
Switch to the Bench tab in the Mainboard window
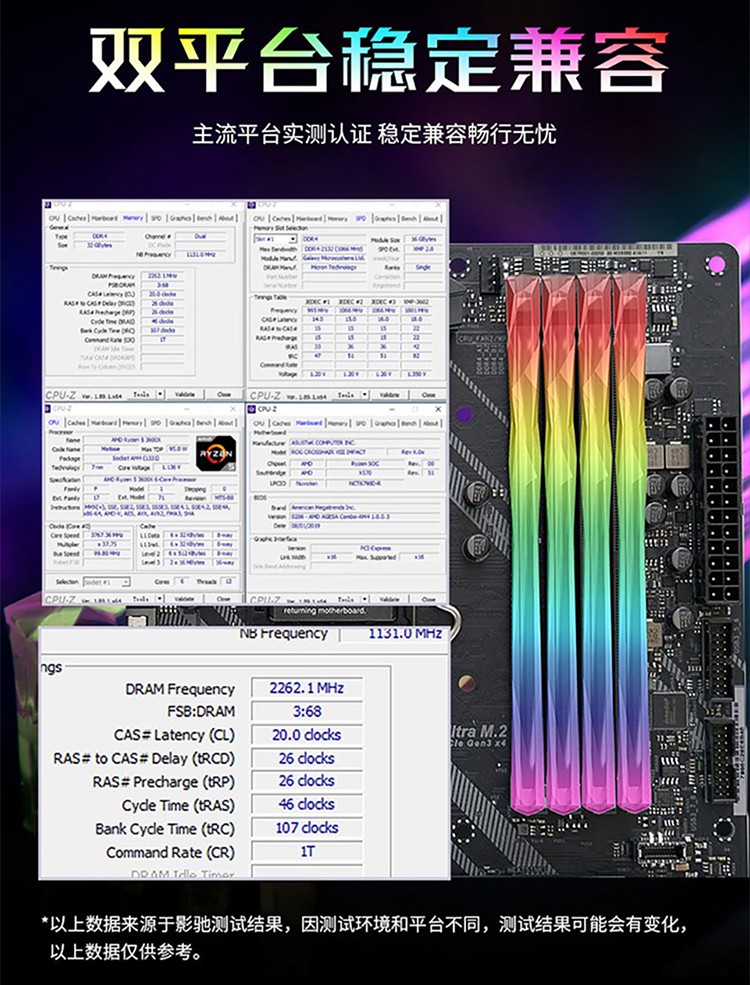click(x=409, y=423)
